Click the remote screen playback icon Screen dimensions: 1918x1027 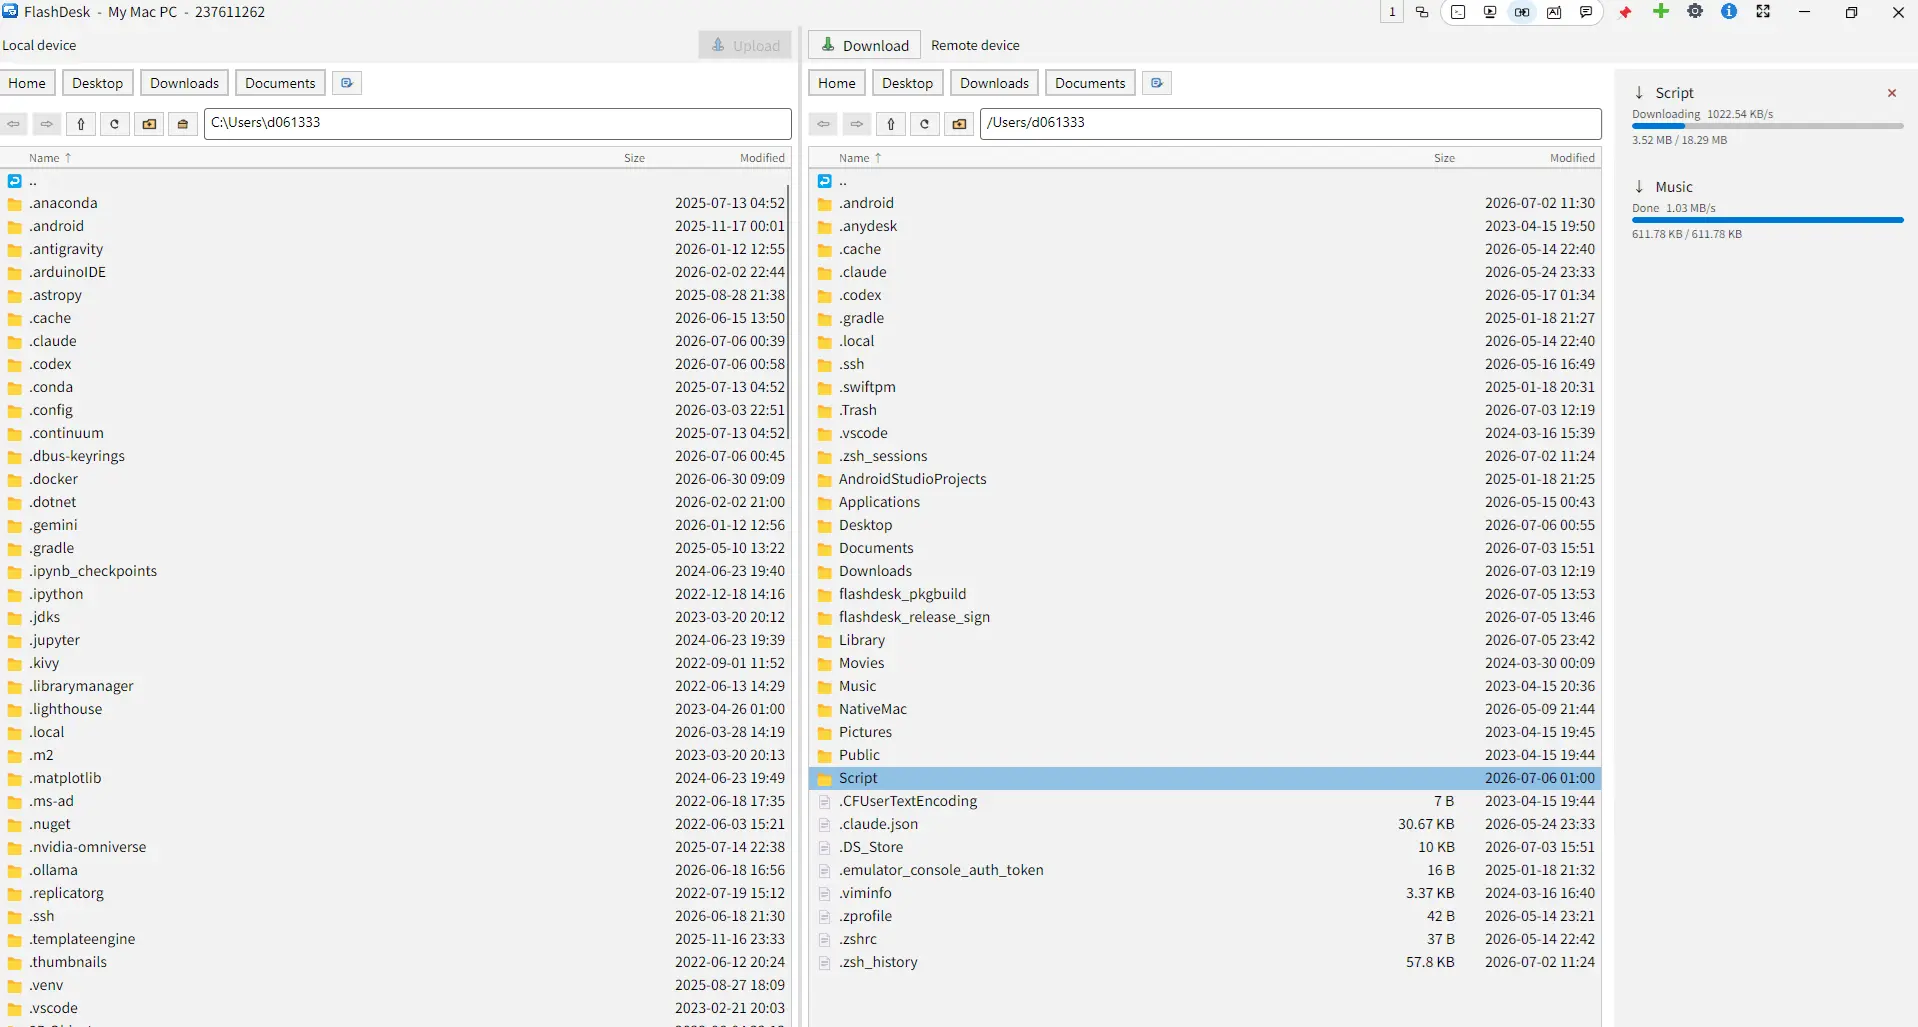tap(1490, 12)
